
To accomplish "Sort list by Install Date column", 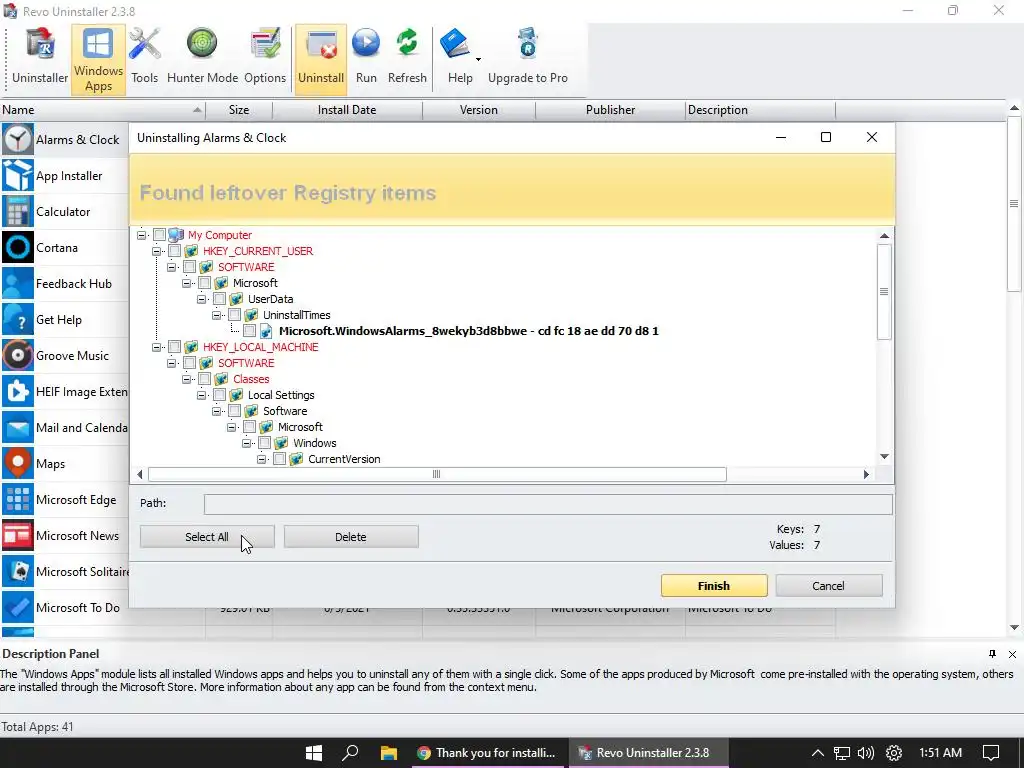I will pos(347,110).
